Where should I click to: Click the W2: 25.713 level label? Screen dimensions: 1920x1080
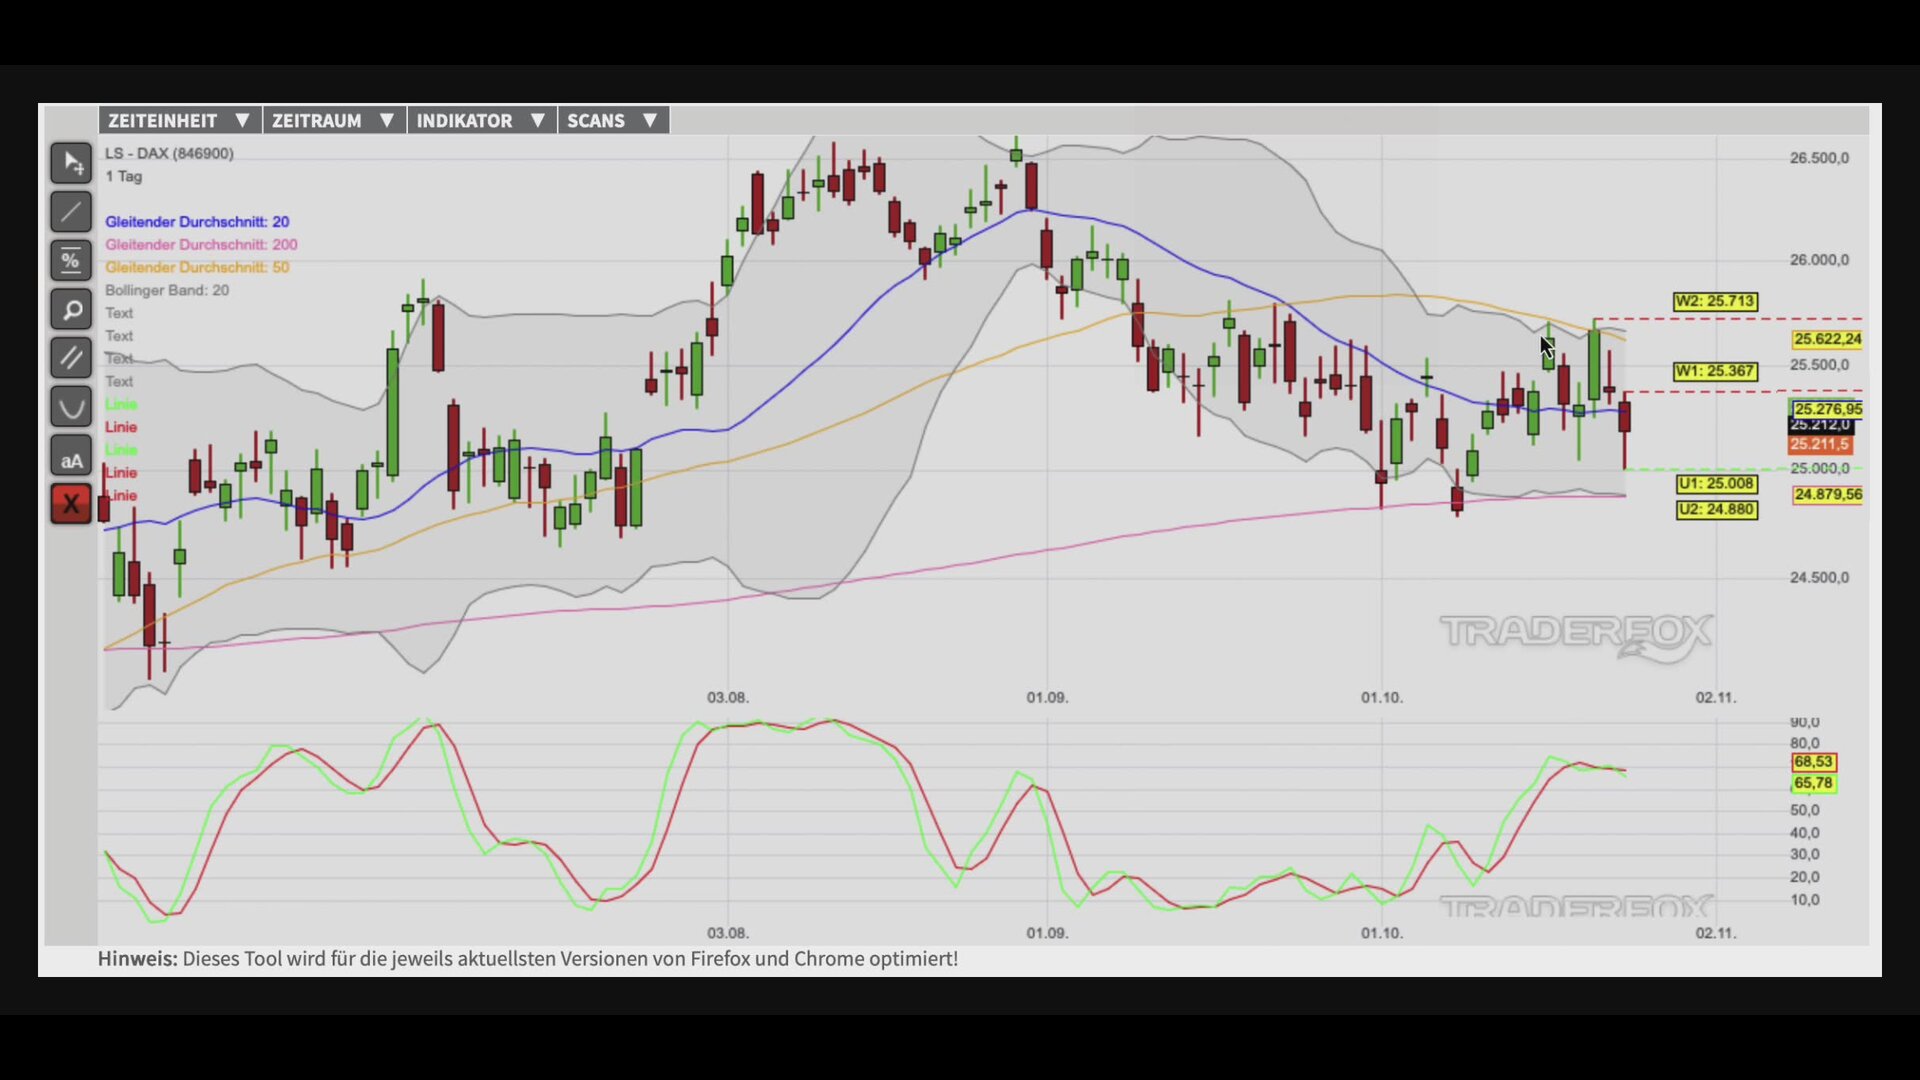[1715, 301]
